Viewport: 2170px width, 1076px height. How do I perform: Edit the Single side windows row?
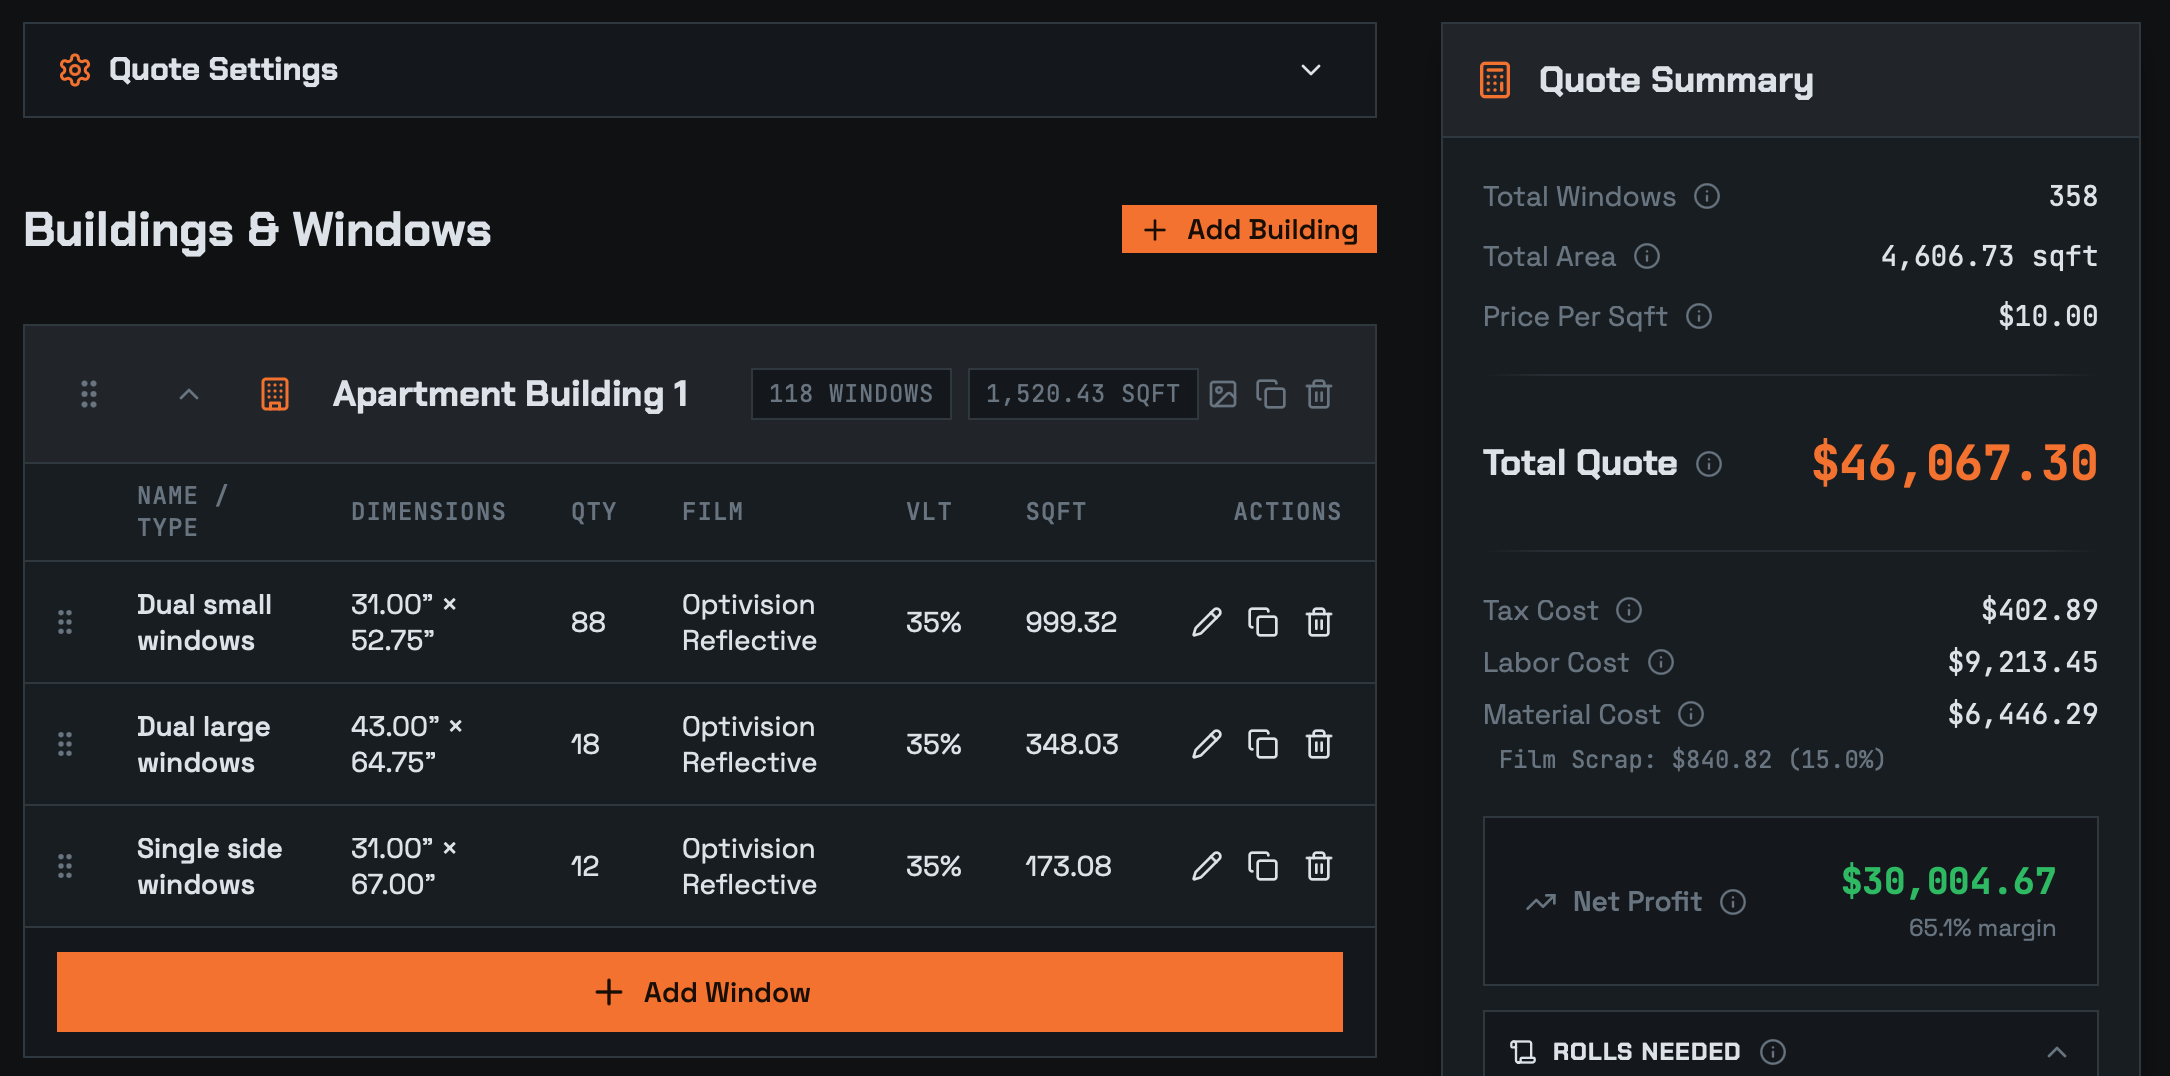pyautogui.click(x=1206, y=866)
